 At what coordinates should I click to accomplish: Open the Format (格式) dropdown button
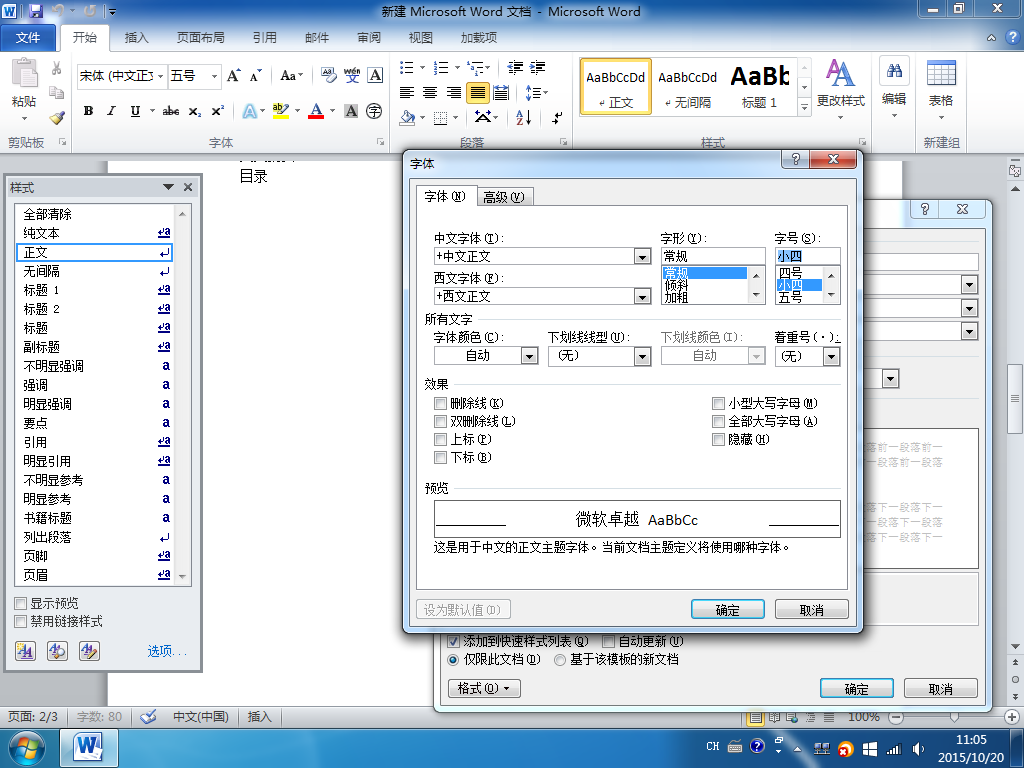coord(485,688)
